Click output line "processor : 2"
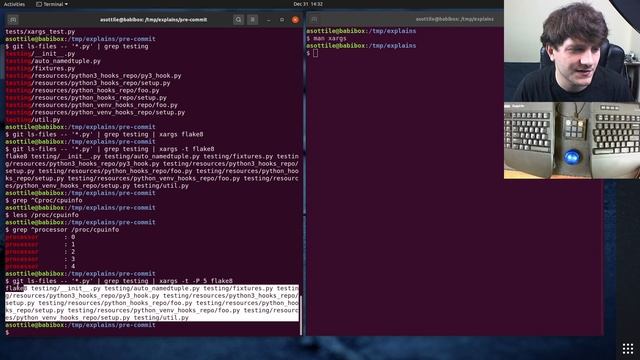The height and width of the screenshot is (360, 640). [x=40, y=252]
